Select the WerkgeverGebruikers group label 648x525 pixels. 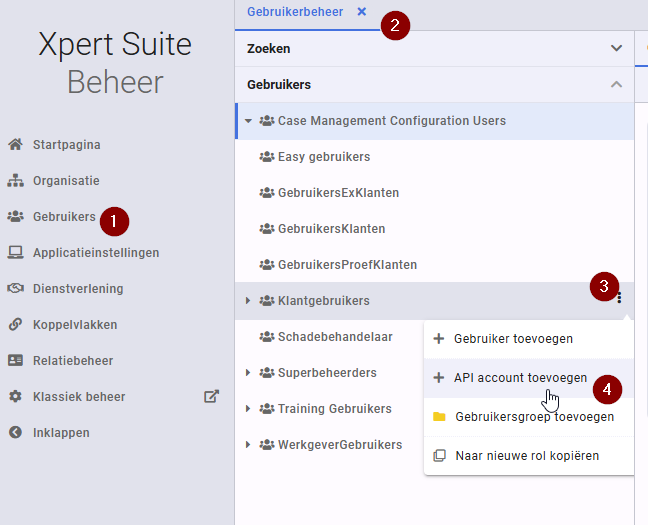340,445
